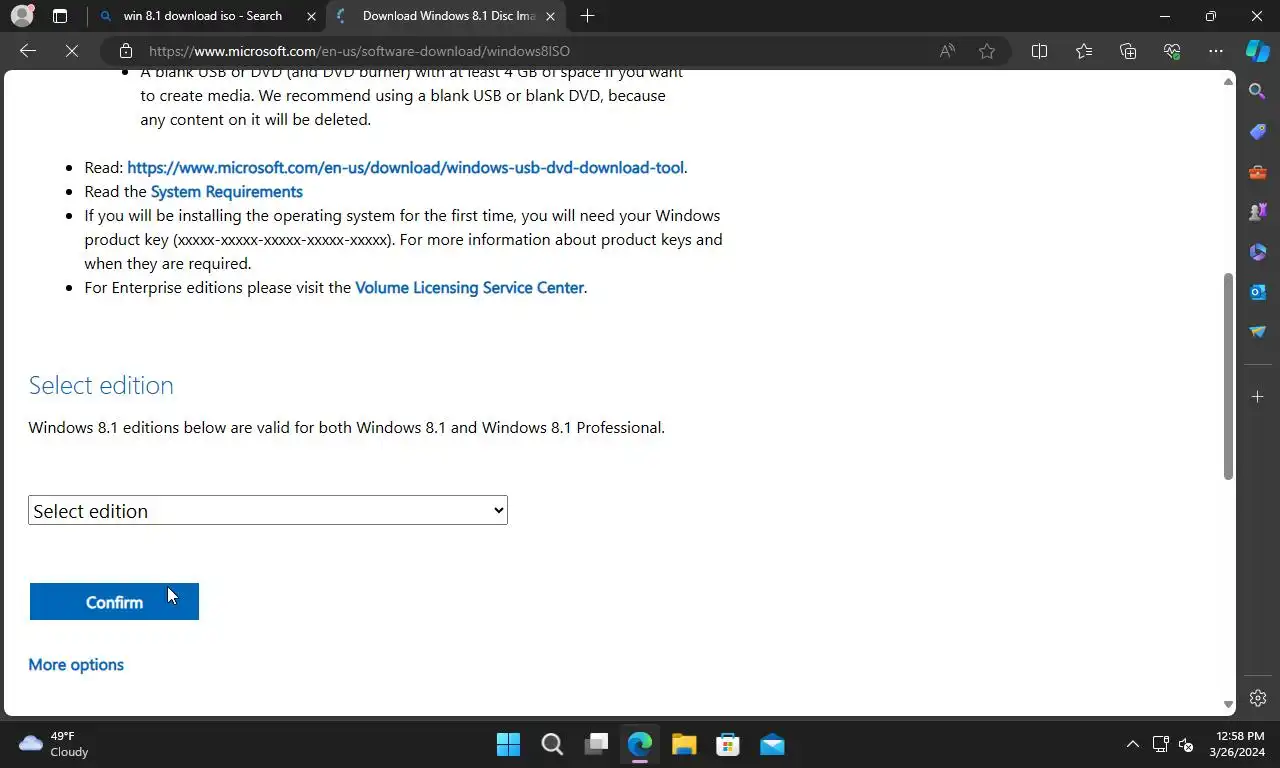Screen dimensions: 1280x768
Task: Stop loading the page
Action: tap(72, 51)
